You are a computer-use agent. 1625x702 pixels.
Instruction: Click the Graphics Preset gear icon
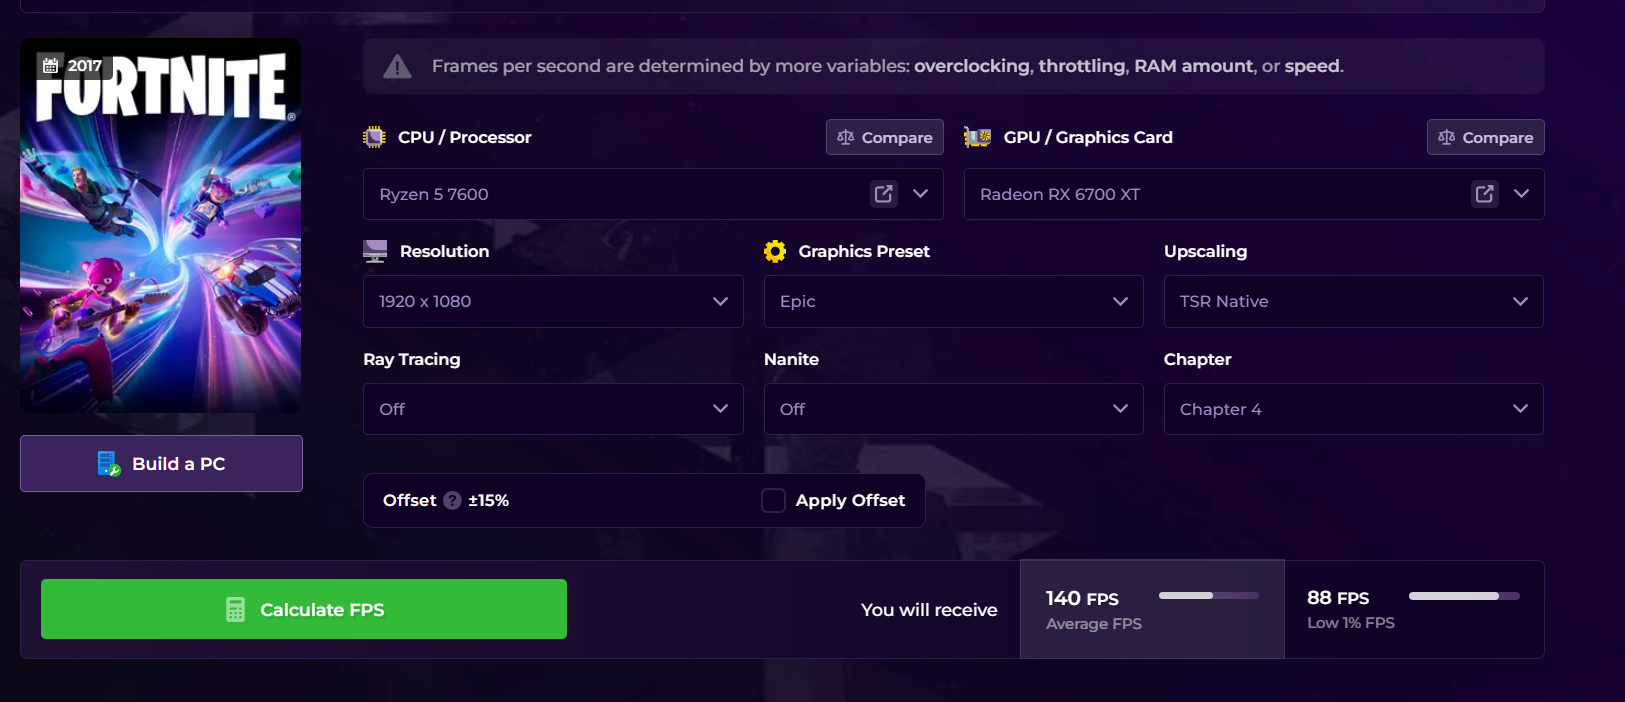[x=775, y=251]
